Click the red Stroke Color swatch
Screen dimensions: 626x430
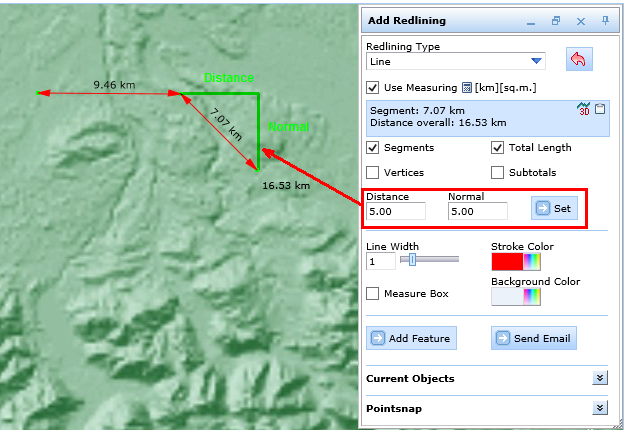tap(507, 262)
